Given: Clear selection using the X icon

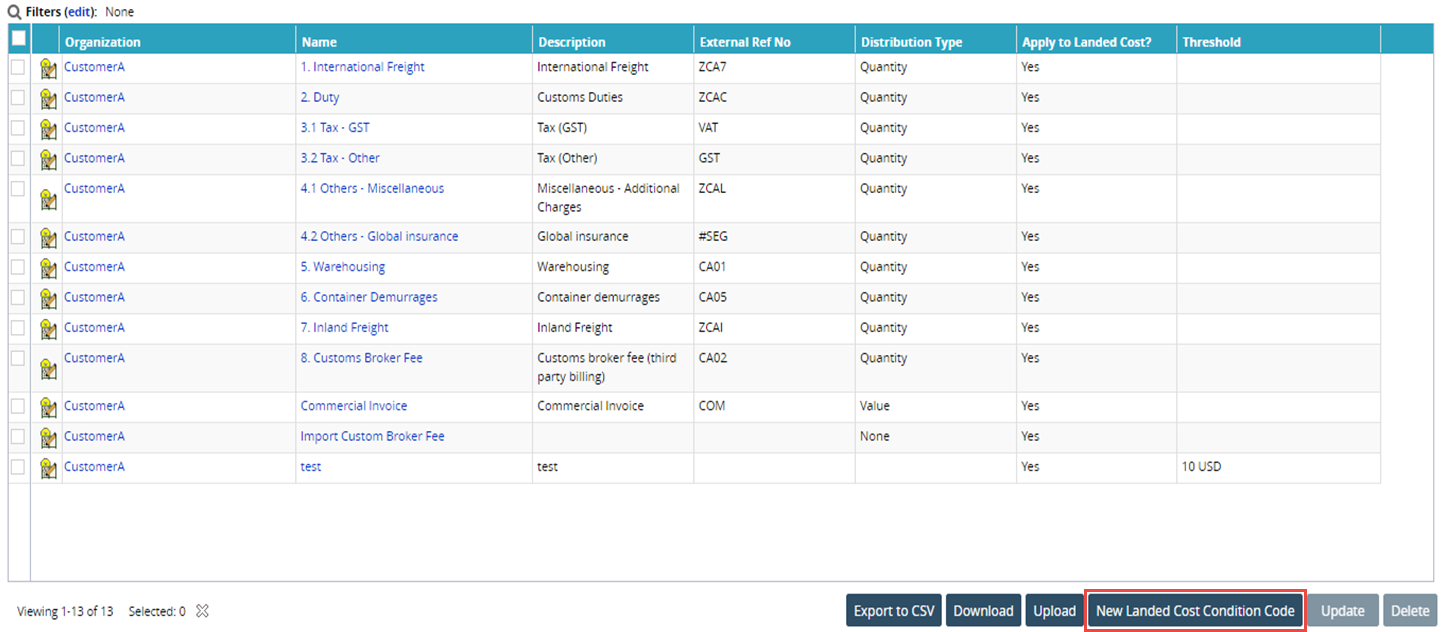Looking at the screenshot, I should [x=202, y=611].
